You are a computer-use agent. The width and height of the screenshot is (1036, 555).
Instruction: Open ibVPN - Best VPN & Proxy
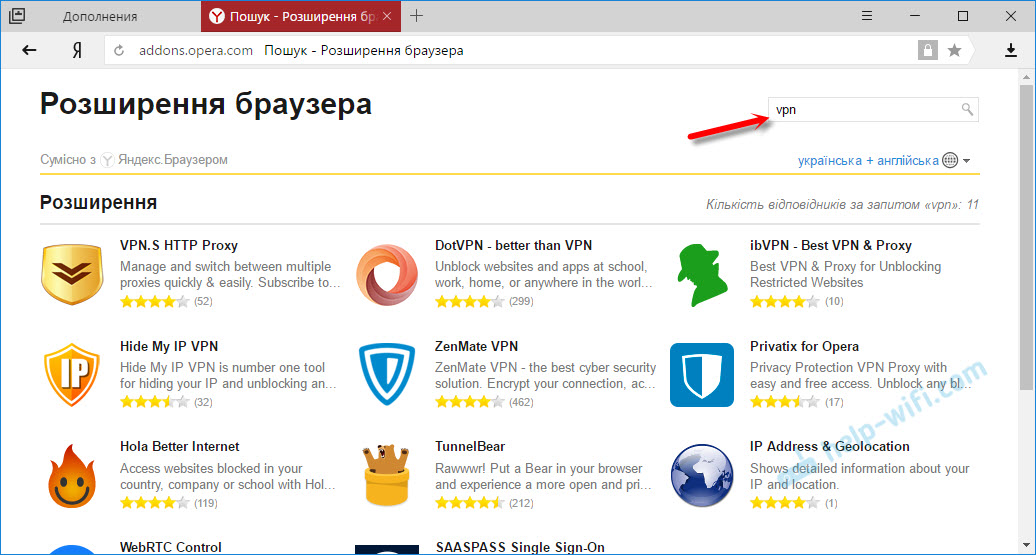tap(831, 246)
